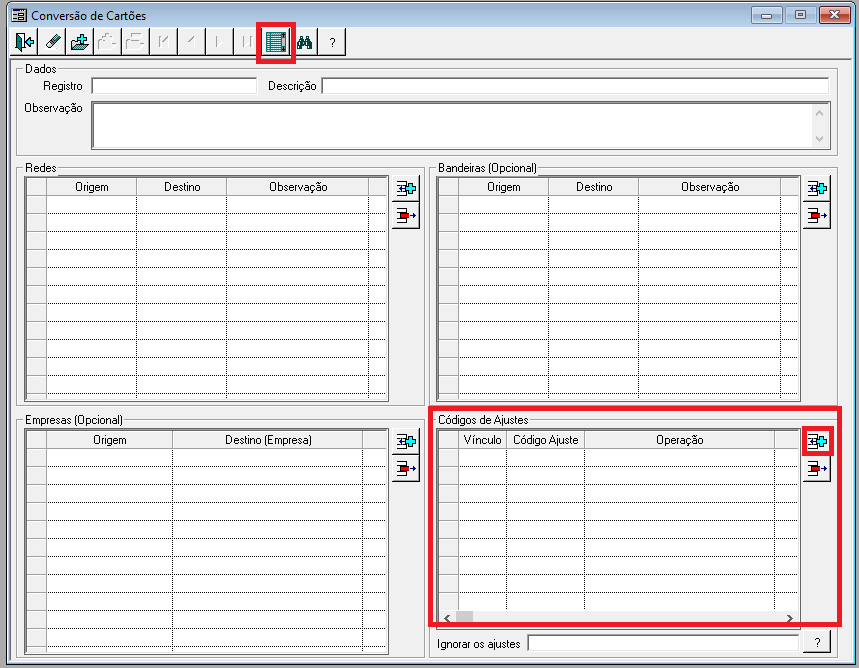Image resolution: width=859 pixels, height=668 pixels.
Task: Maximize the Conversão de Cartões window
Action: pos(800,15)
